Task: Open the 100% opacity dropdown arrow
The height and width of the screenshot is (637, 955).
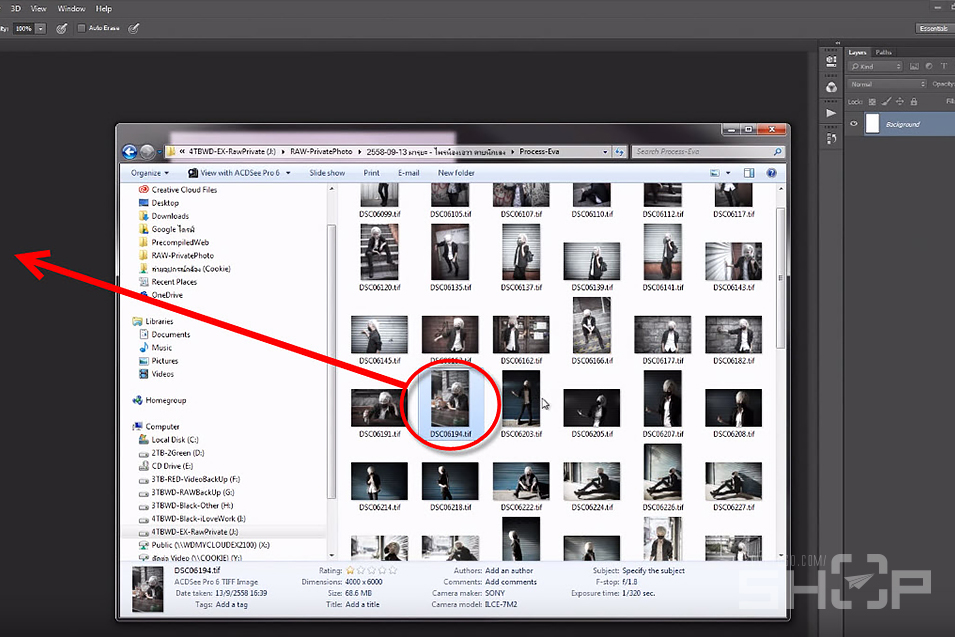Action: coord(40,28)
